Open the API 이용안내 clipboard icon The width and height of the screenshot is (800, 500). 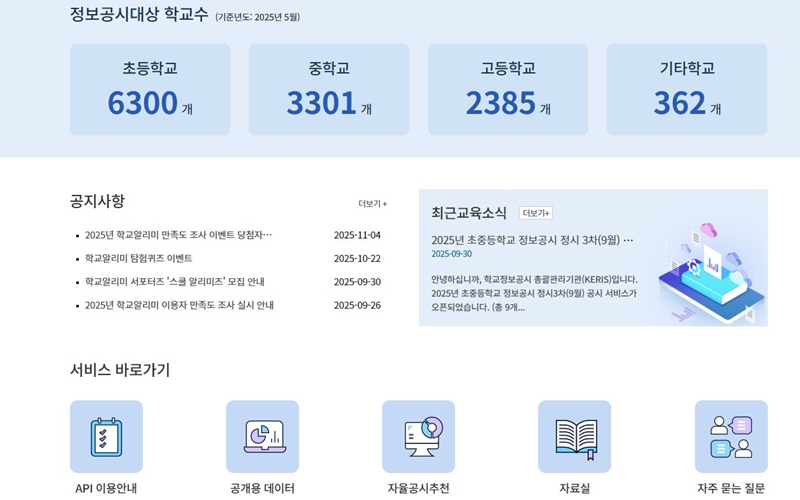(x=106, y=436)
